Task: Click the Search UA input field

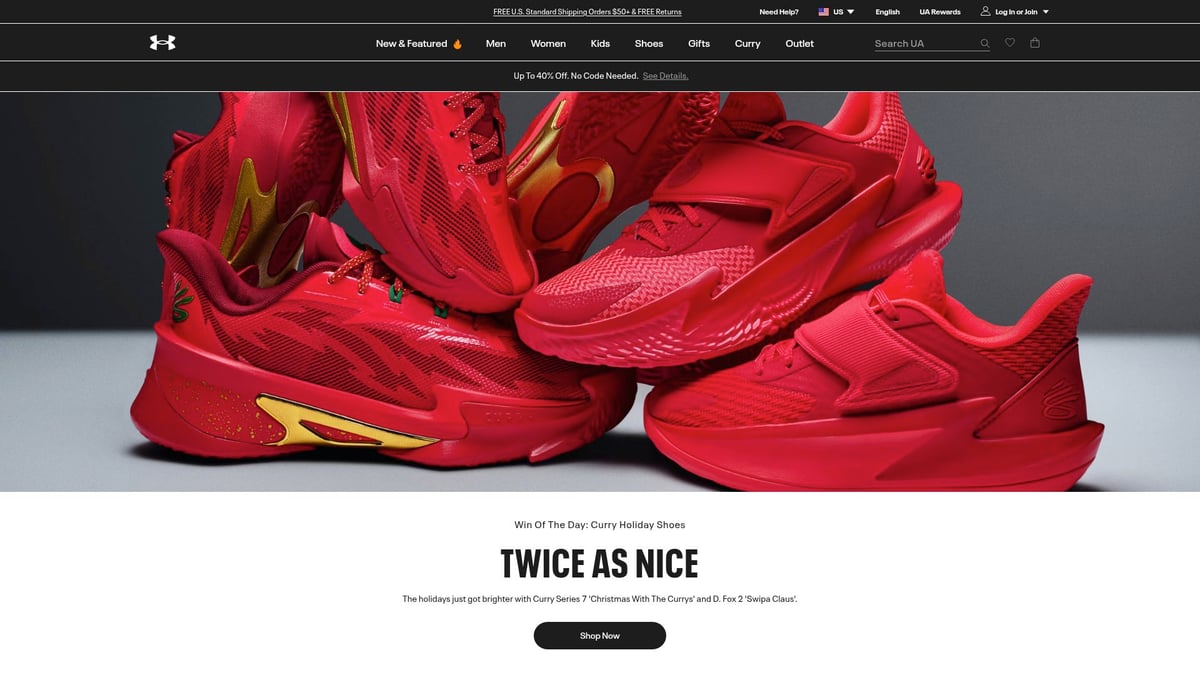Action: tap(922, 44)
